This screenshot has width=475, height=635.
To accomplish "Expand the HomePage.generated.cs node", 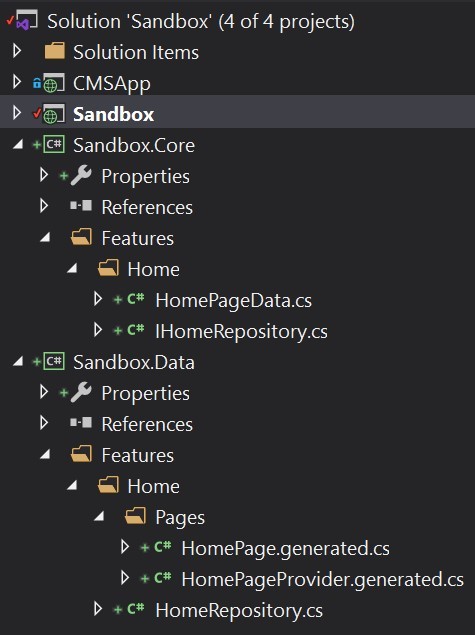I will (x=125, y=547).
